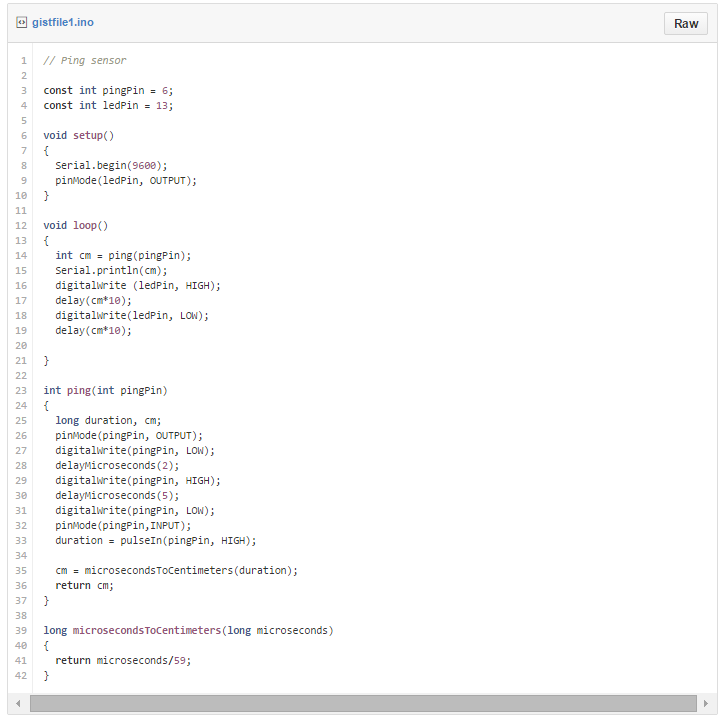Click the 'long duration, cm;' line
The height and width of the screenshot is (720, 724).
coord(108,420)
